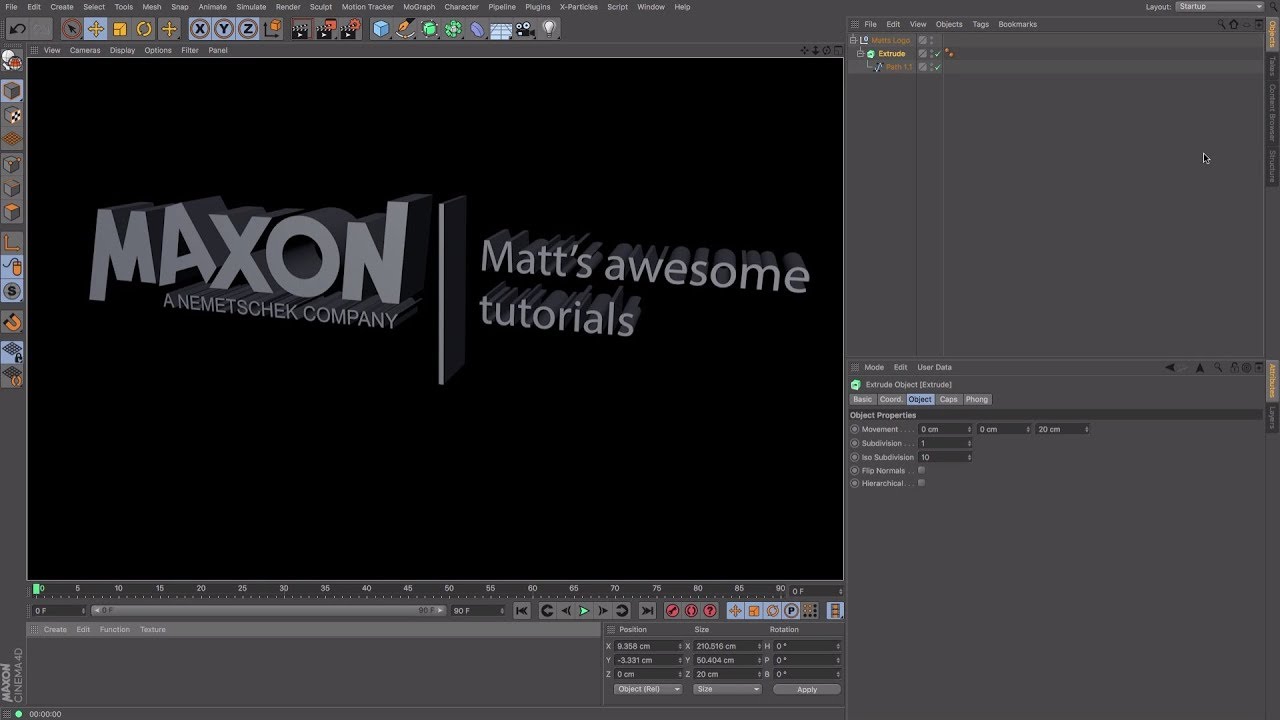This screenshot has width=1280, height=720.
Task: Enable the Flip Normals checkbox
Action: click(921, 470)
